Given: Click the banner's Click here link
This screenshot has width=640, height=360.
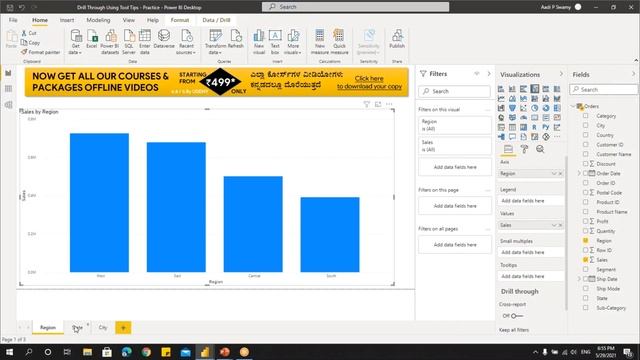Looking at the screenshot, I should point(369,78).
